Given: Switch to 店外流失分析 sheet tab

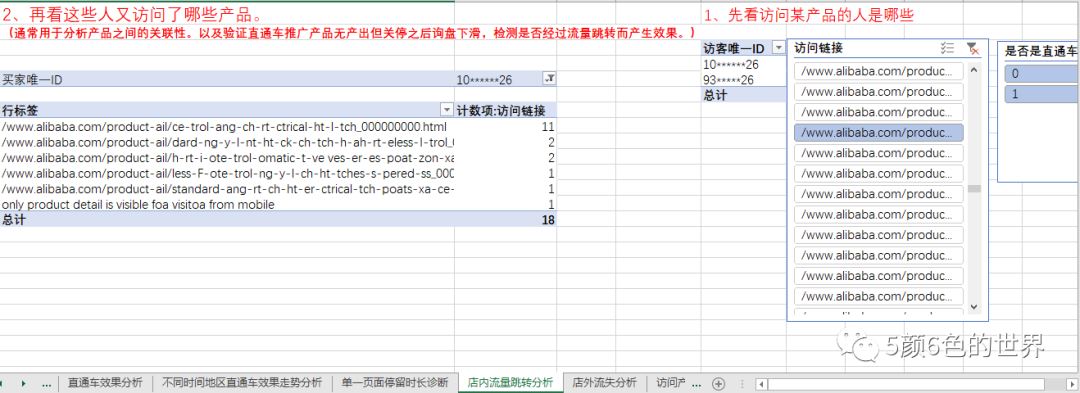Looking at the screenshot, I should [x=605, y=383].
